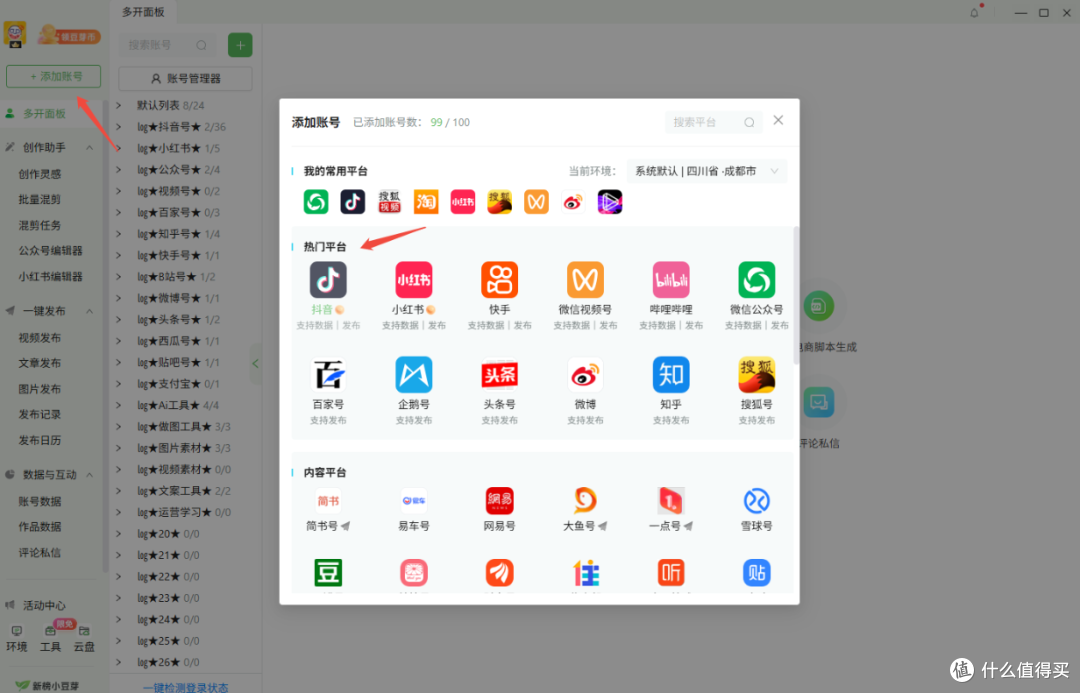Select the log★图片素材★ 3/3 row

[x=185, y=448]
